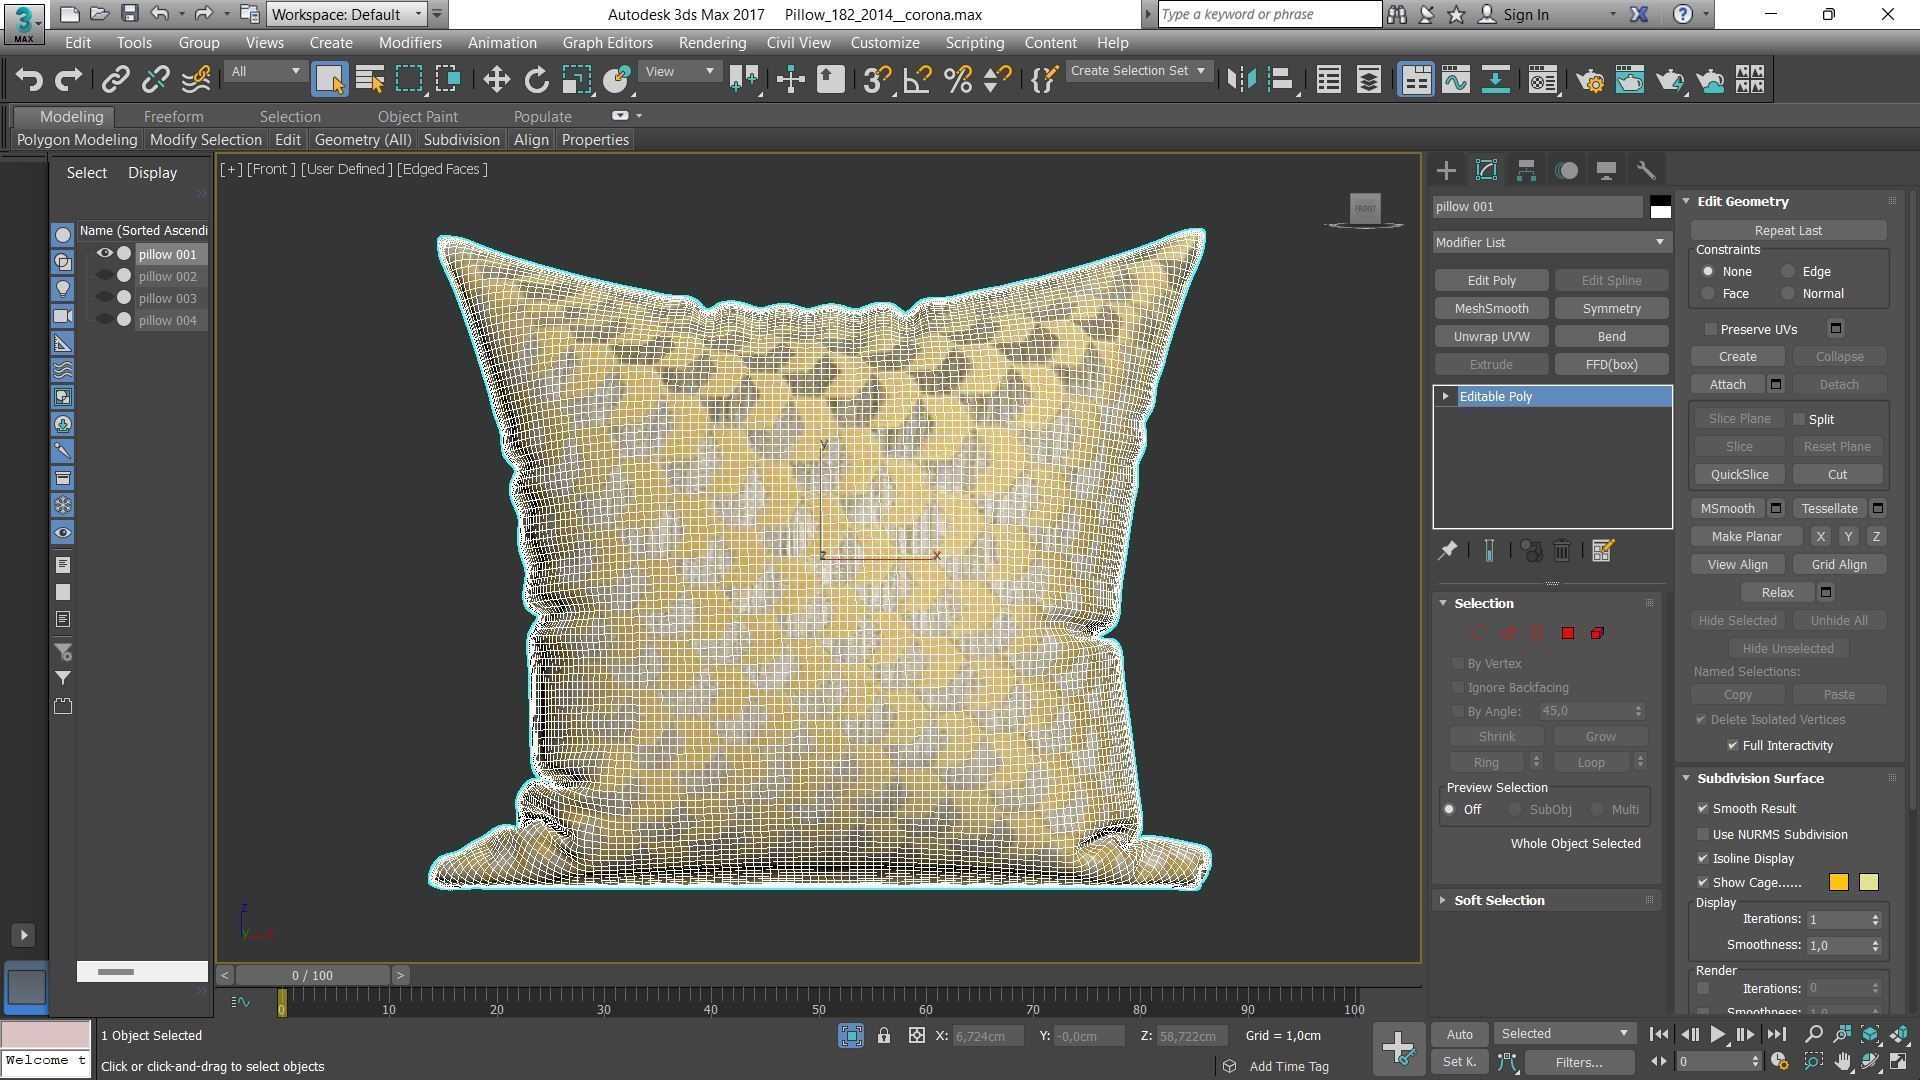Click the Attach button
Screen dimensions: 1920x1080
tap(1727, 385)
